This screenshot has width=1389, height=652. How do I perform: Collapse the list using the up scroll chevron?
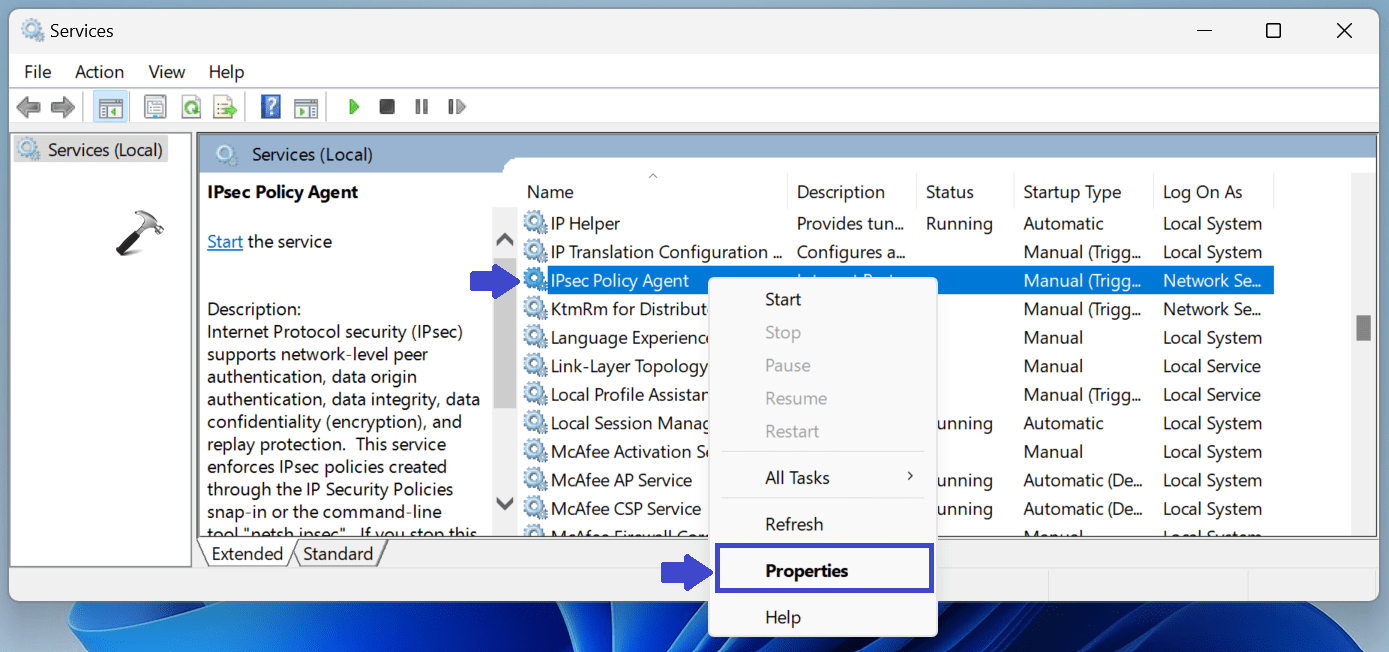pos(504,238)
